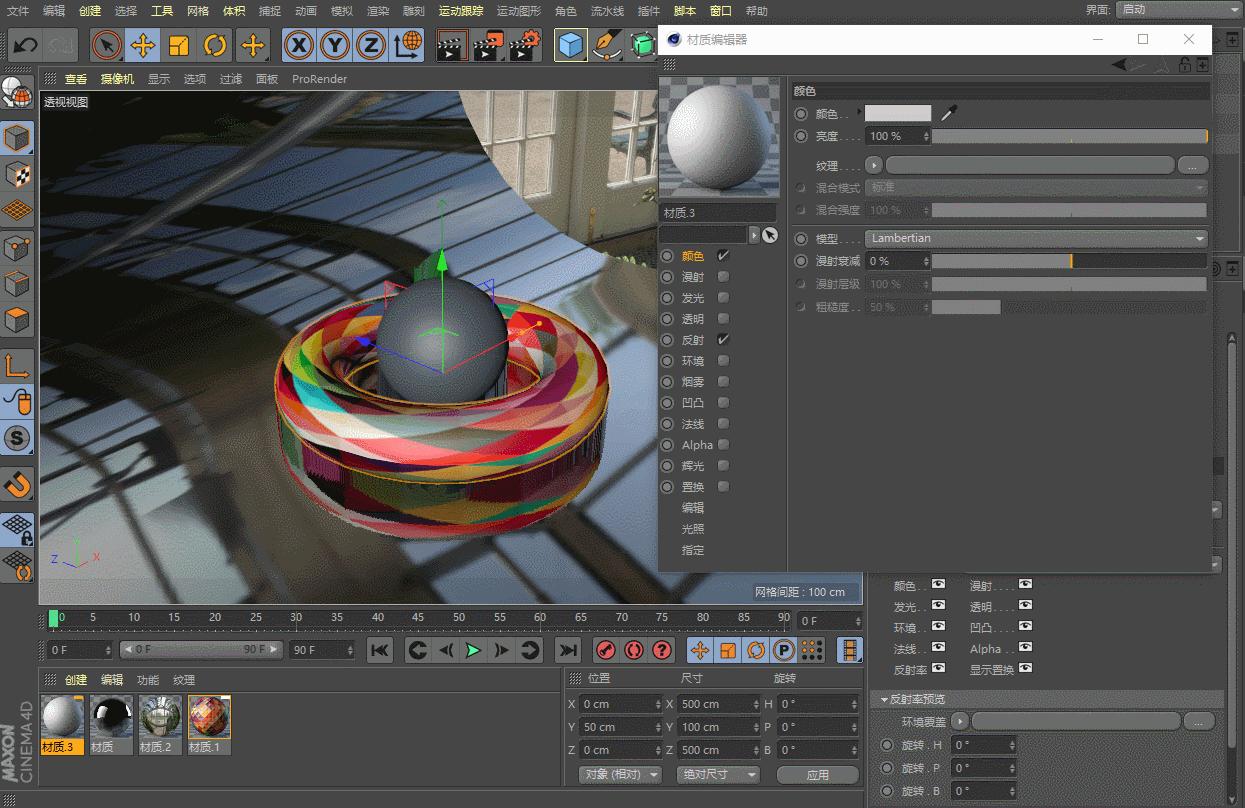This screenshot has height=808, width=1245.
Task: Click the 颜色 color swatch
Action: pyautogui.click(x=897, y=114)
